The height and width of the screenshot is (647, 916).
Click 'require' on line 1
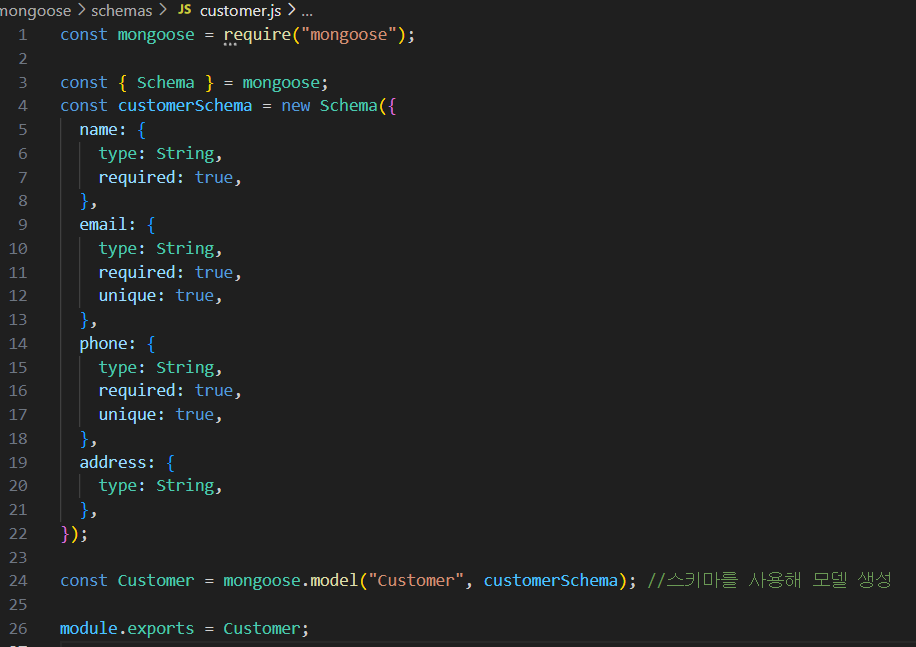257,35
